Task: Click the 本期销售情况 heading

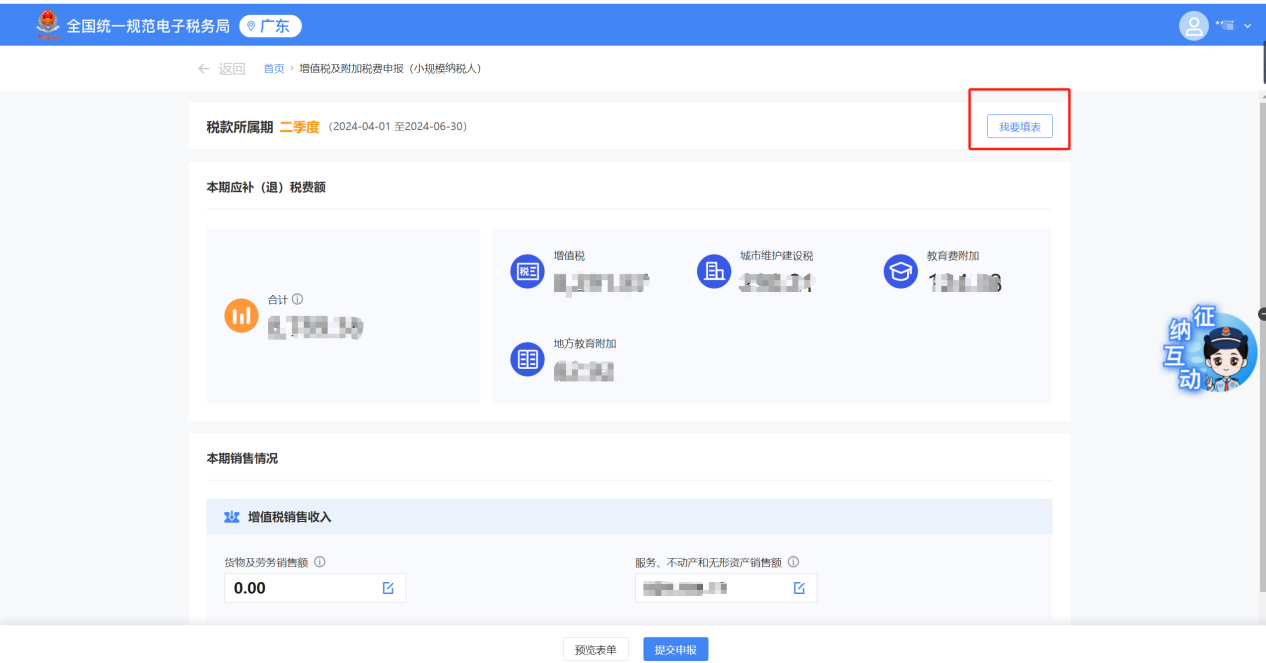Action: click(x=242, y=458)
